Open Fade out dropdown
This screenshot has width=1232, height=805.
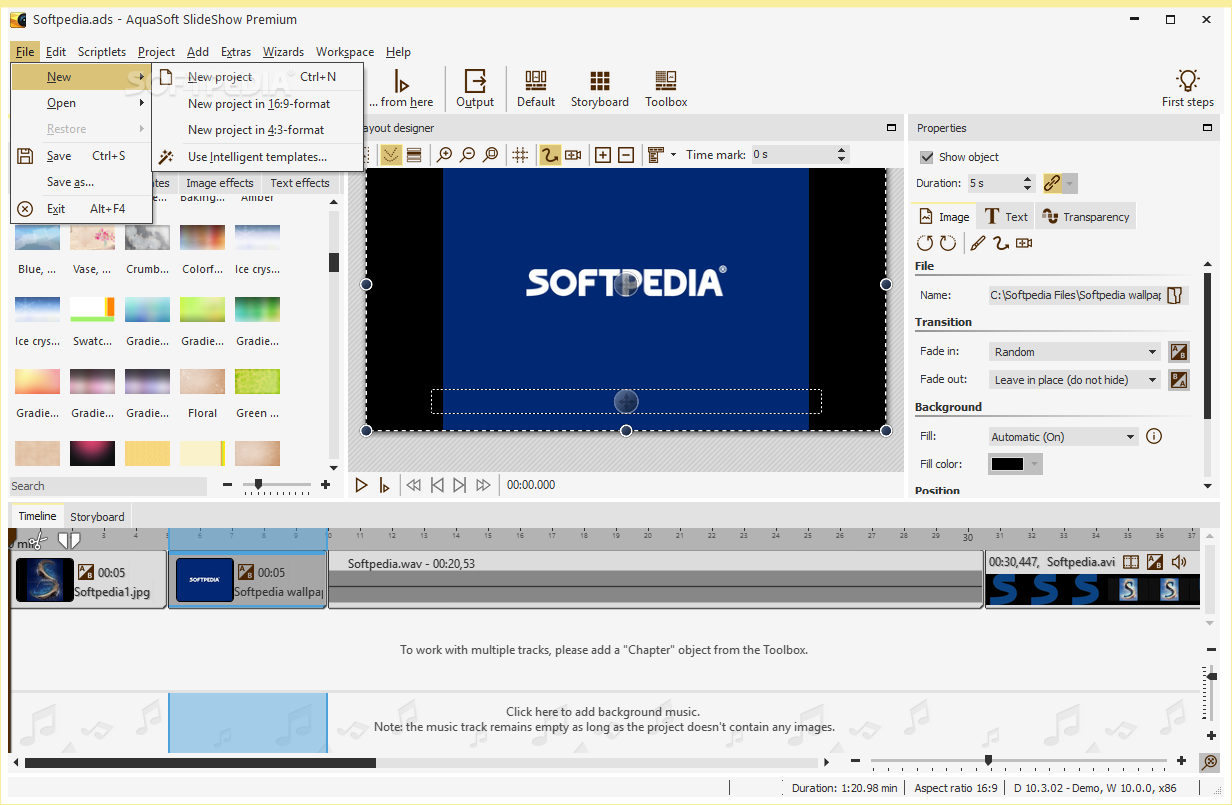1074,380
